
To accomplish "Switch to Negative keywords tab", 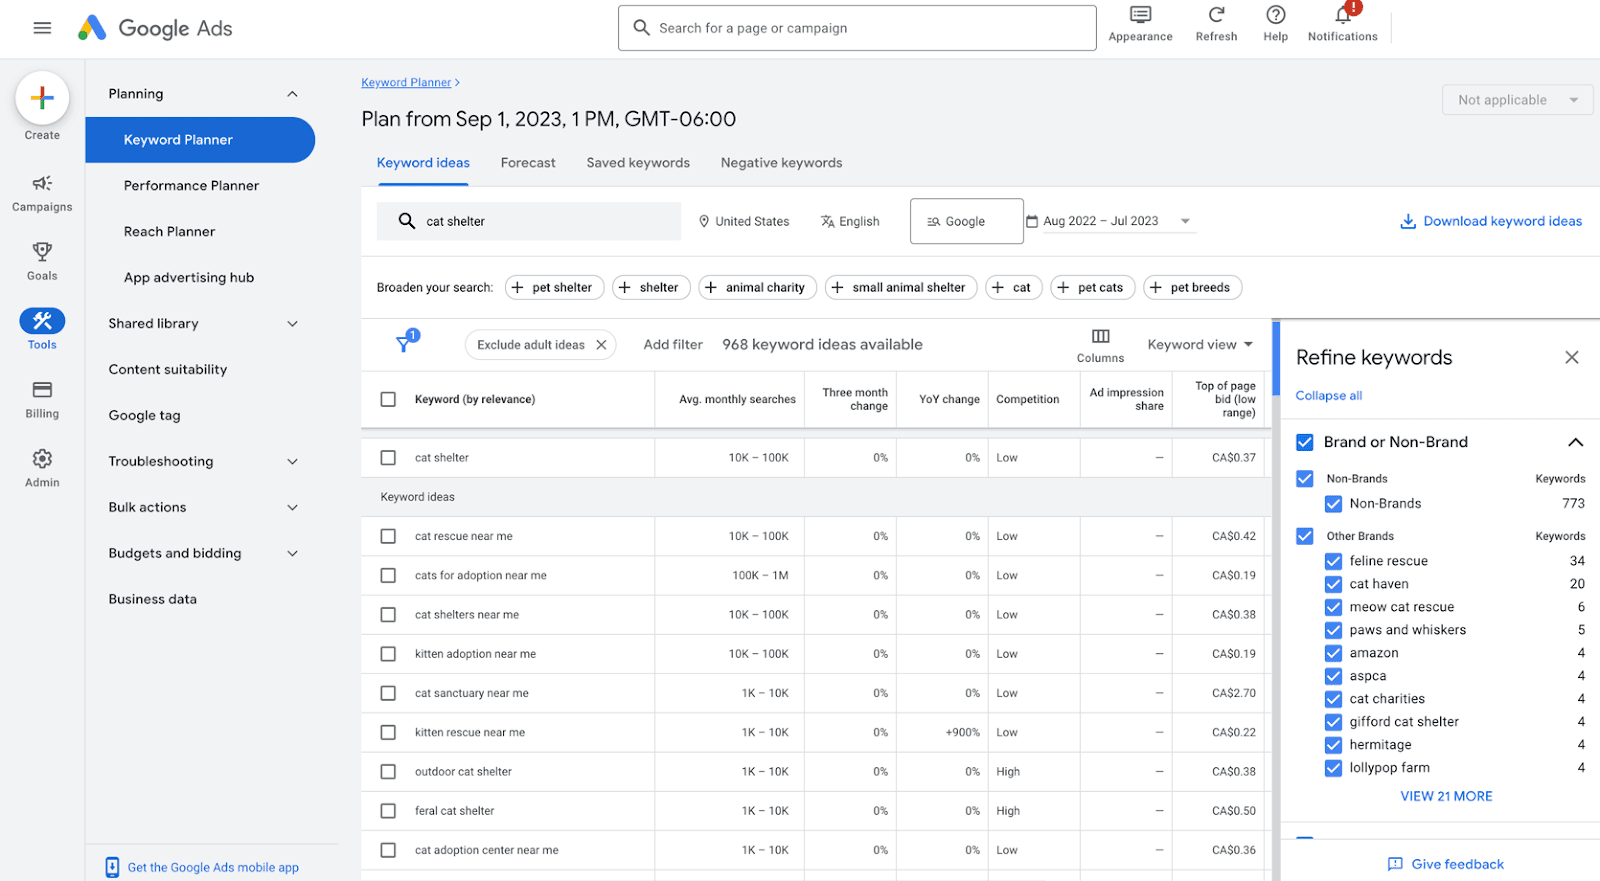I will (x=781, y=163).
